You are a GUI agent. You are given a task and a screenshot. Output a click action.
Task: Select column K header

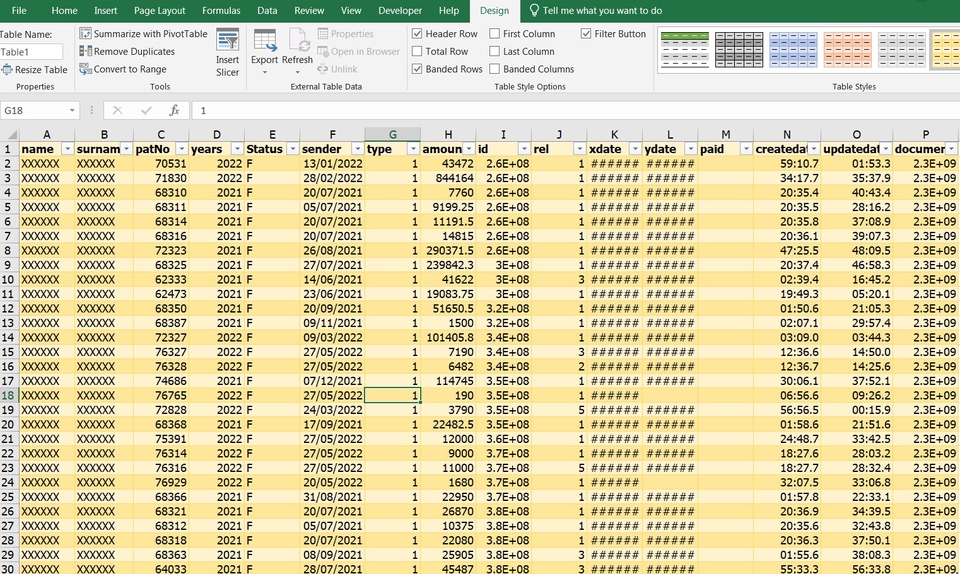point(614,134)
